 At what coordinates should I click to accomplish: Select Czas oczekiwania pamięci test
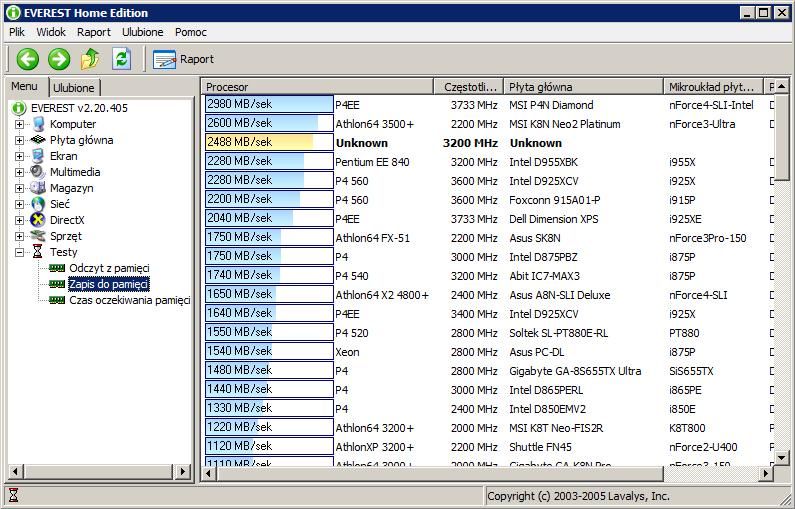click(129, 300)
